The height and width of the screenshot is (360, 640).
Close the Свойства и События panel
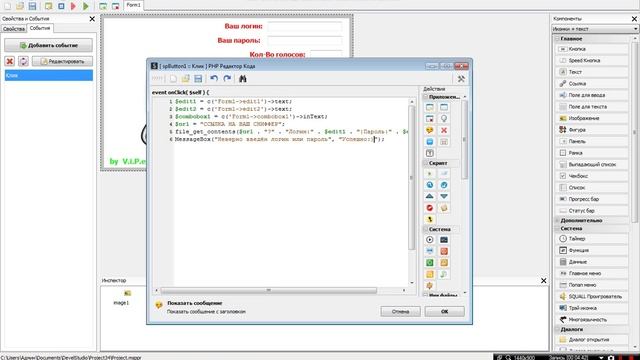pyautogui.click(x=92, y=19)
